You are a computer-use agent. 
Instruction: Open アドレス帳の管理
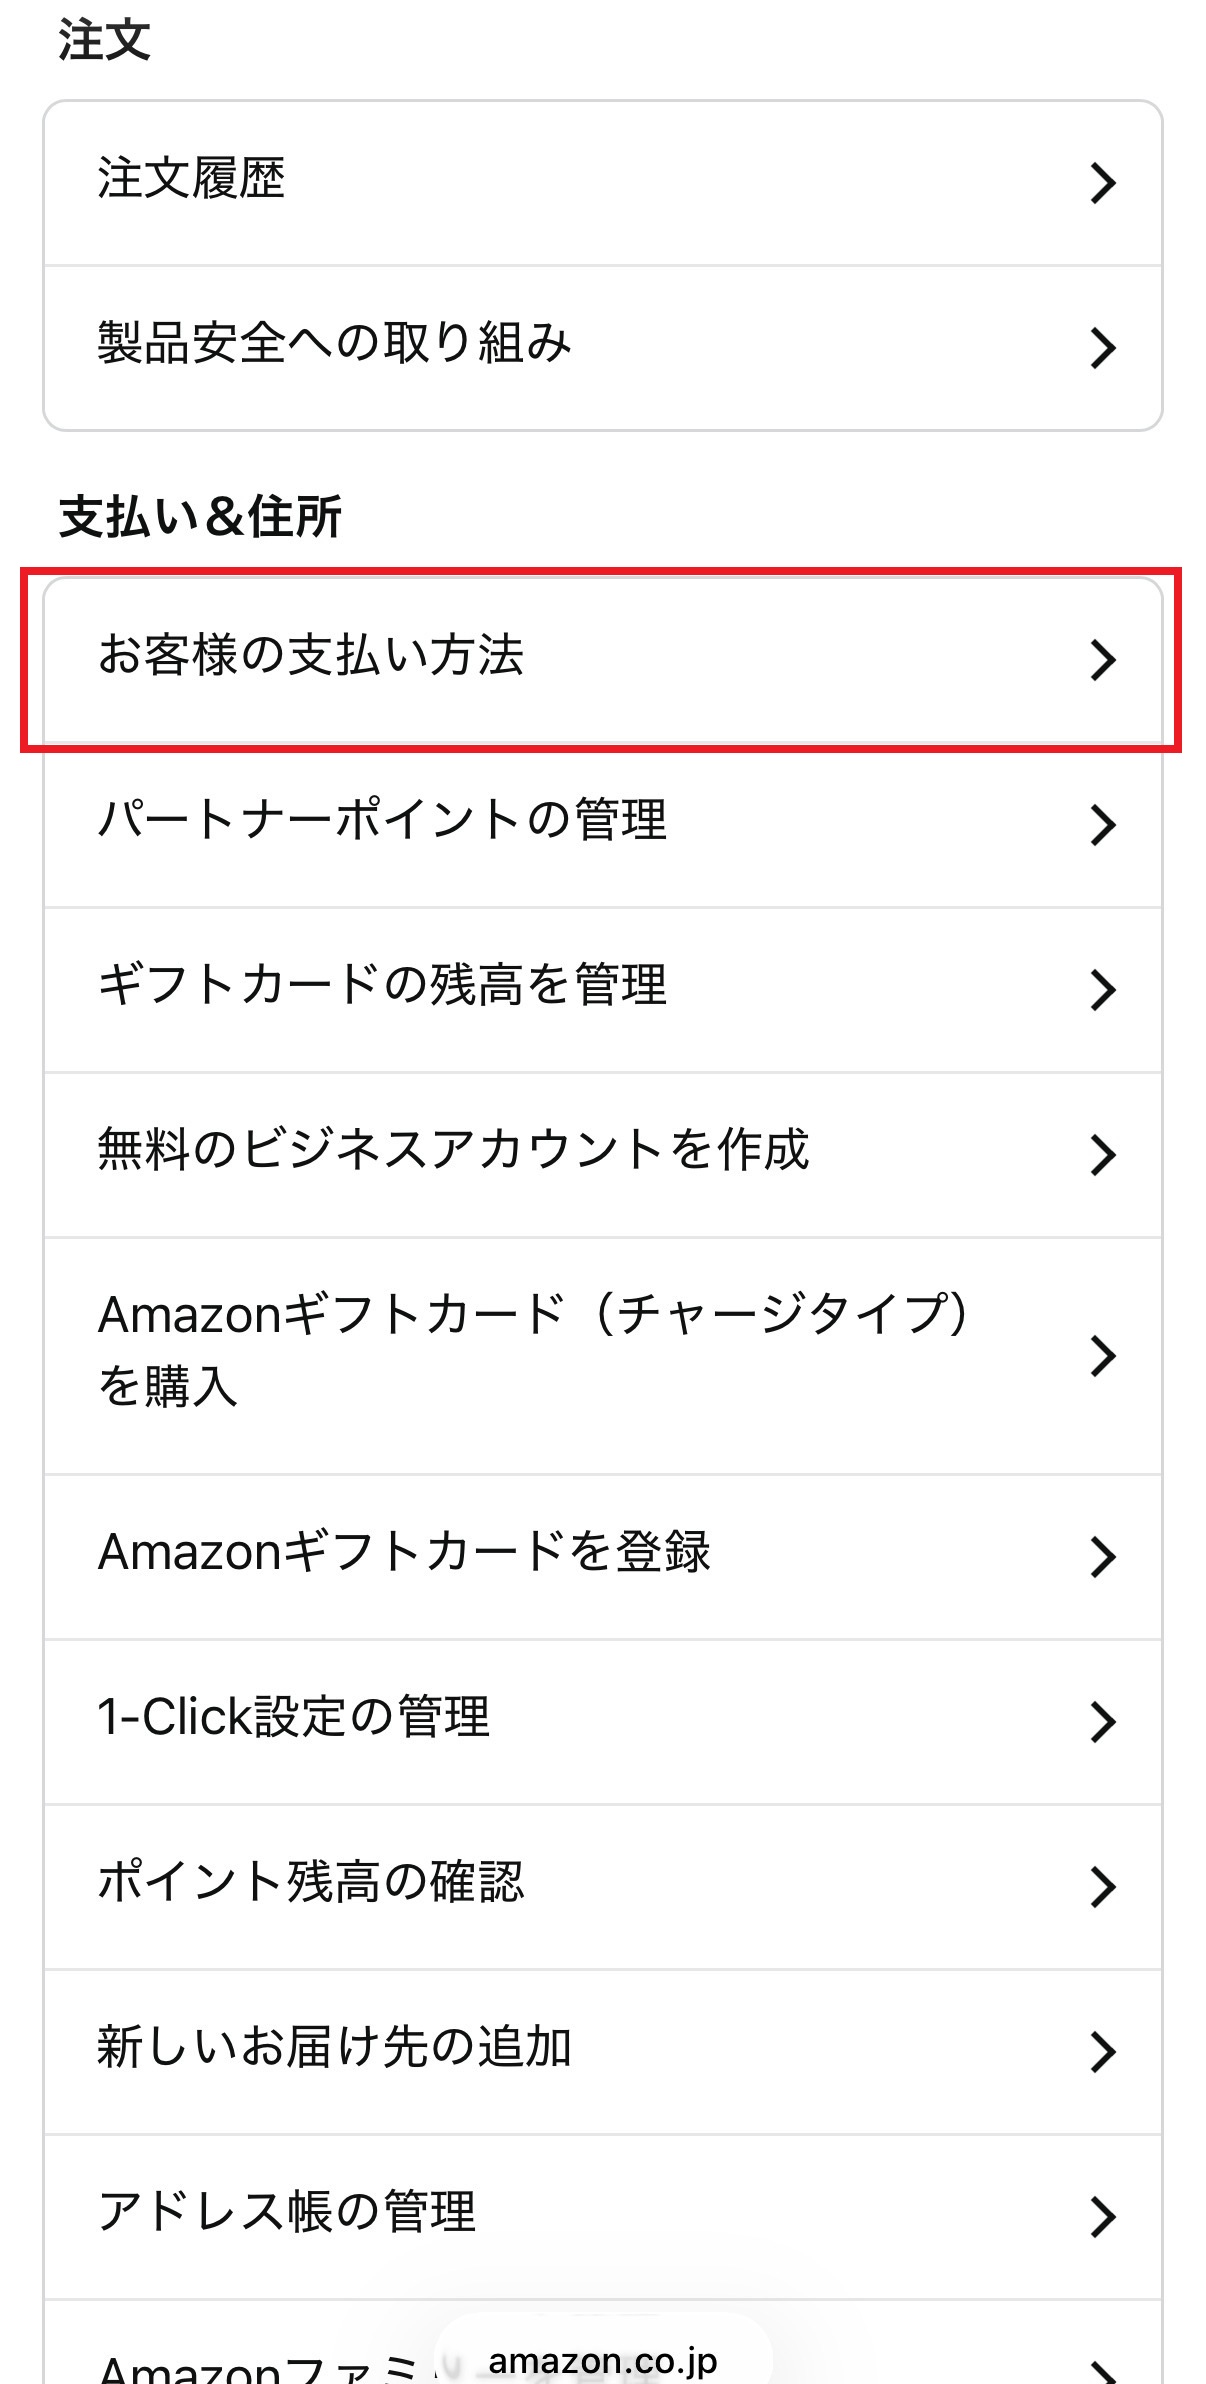pos(287,2212)
